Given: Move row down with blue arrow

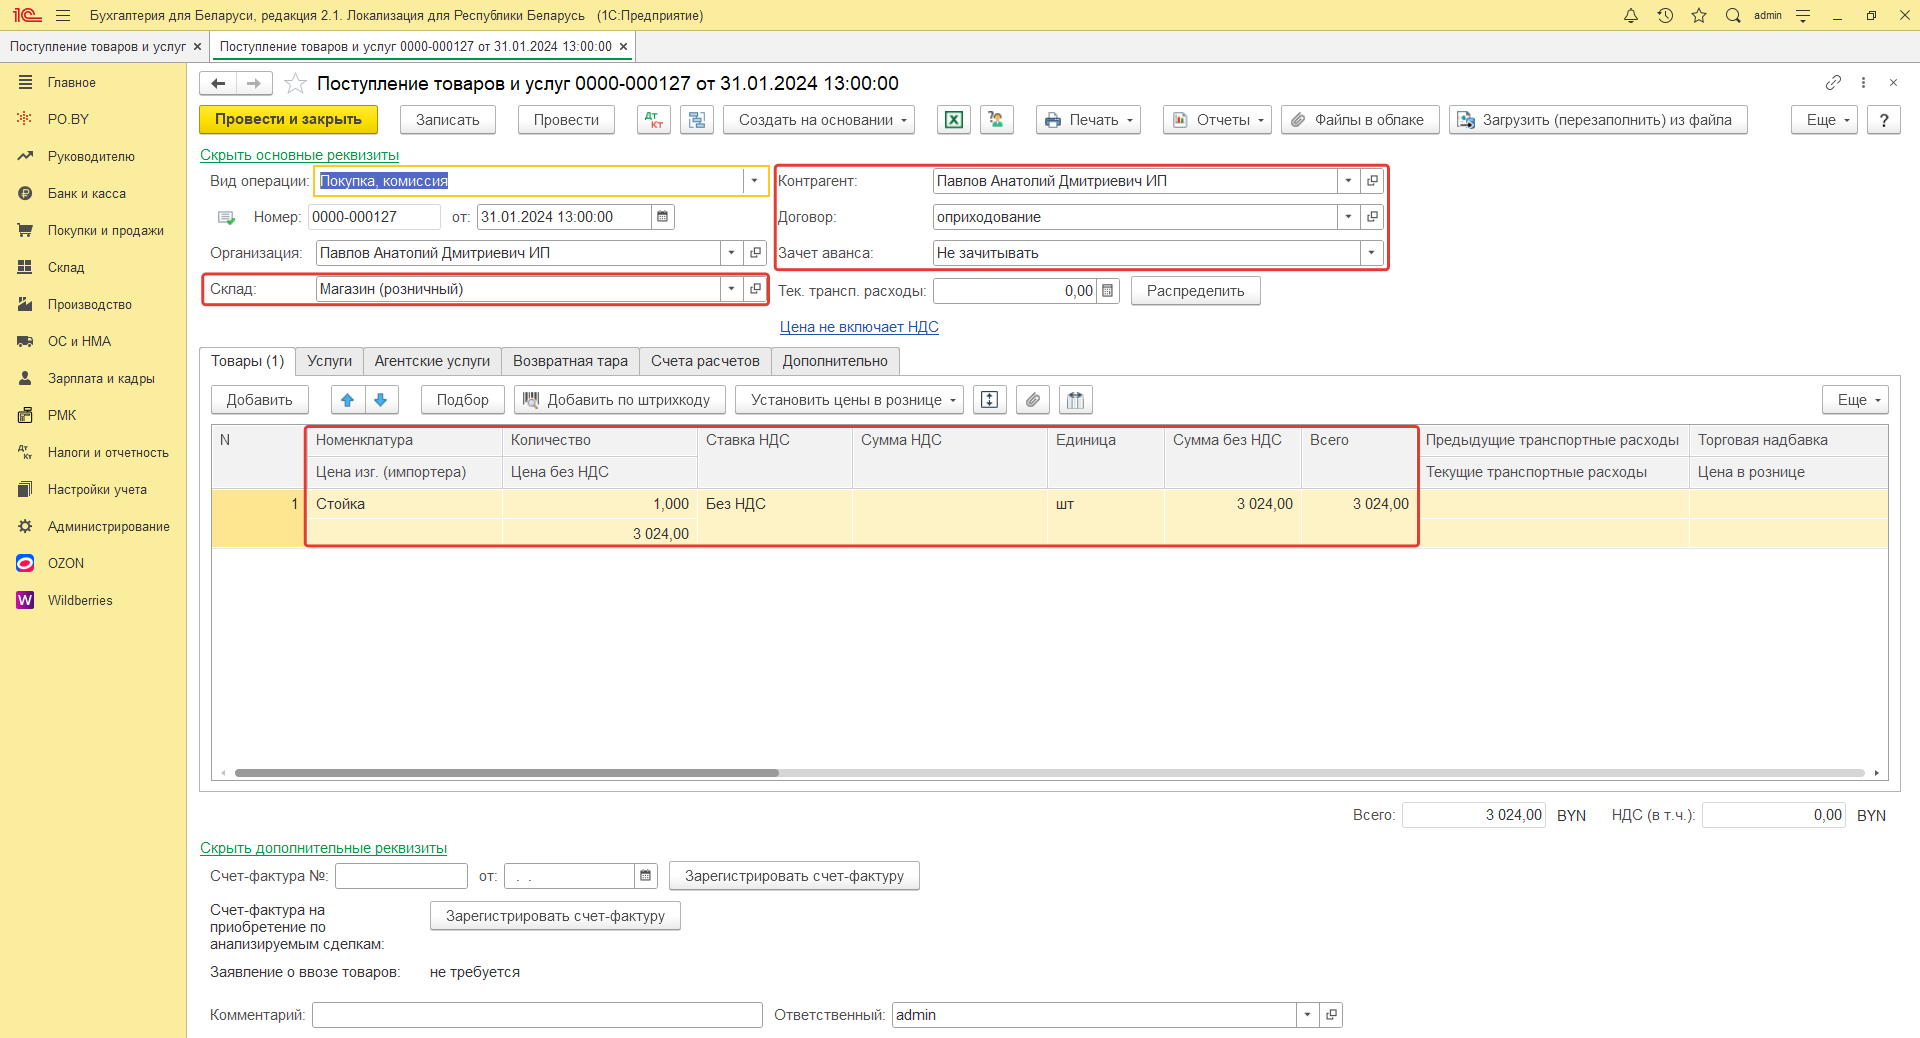Looking at the screenshot, I should pos(381,400).
